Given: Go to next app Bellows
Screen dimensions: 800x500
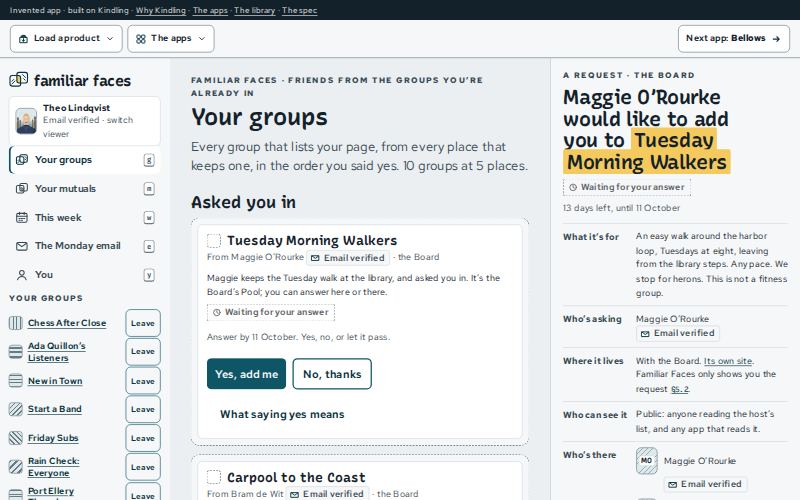Looking at the screenshot, I should [733, 39].
